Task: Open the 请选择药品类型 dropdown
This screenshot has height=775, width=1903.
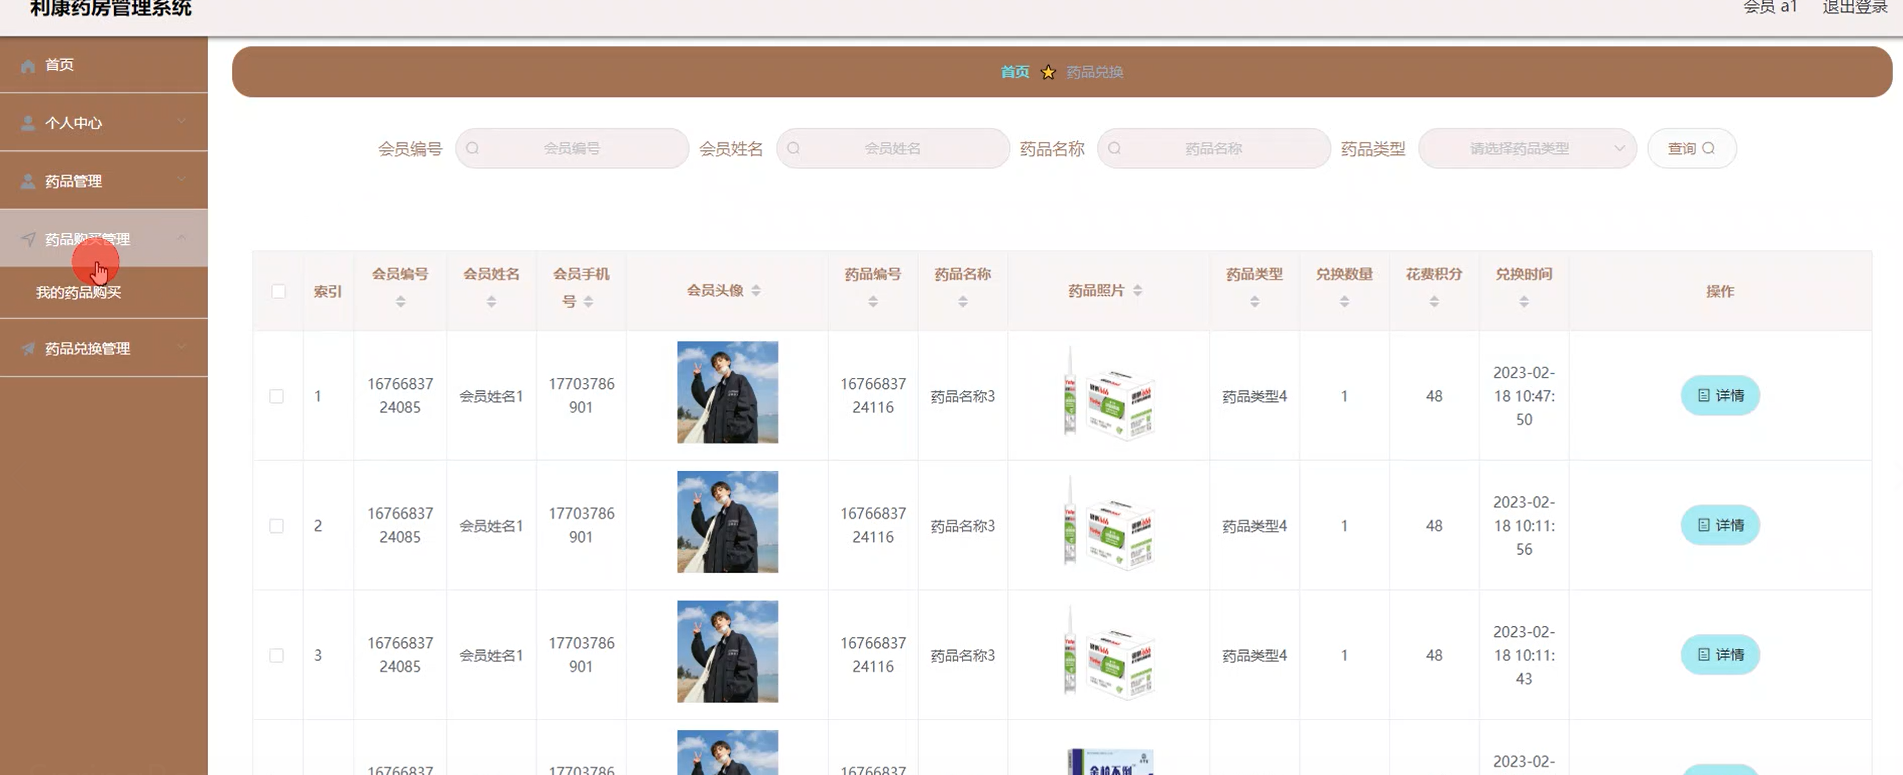Action: pos(1528,148)
